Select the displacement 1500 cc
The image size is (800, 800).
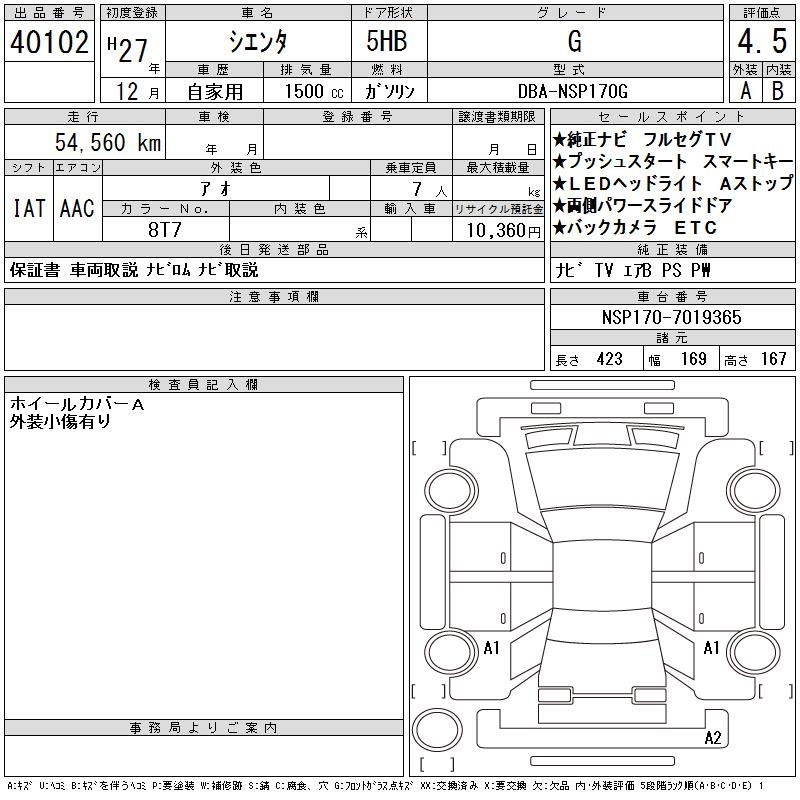click(x=314, y=91)
